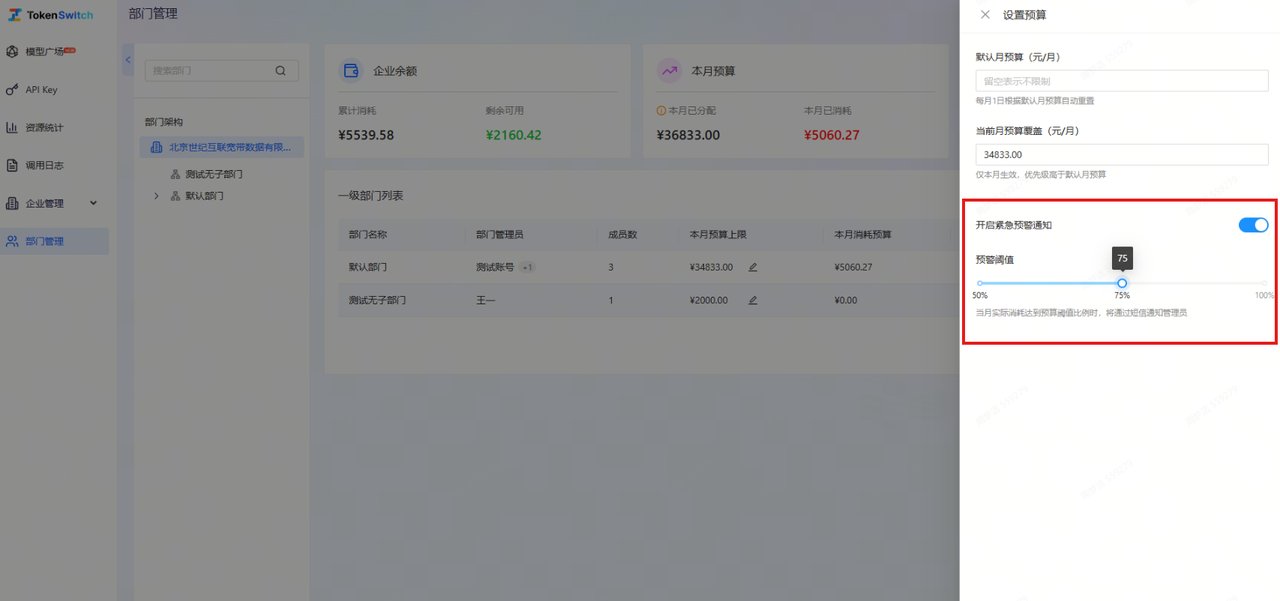Collapse the department panel with the left arrow
This screenshot has height=601, width=1280.
click(x=128, y=60)
